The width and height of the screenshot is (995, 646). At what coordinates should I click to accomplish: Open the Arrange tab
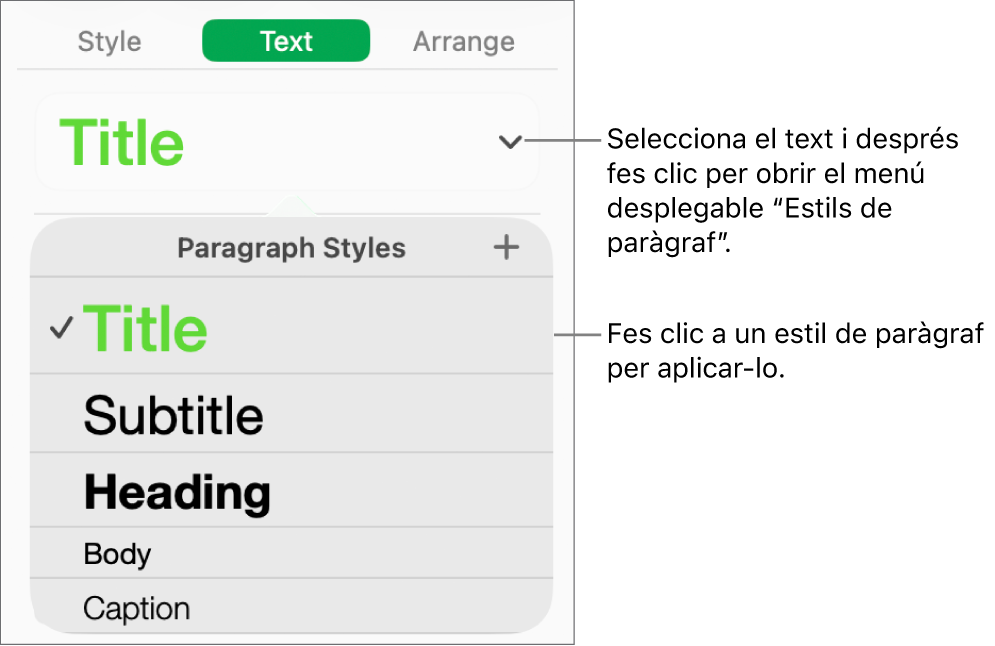coord(463,41)
